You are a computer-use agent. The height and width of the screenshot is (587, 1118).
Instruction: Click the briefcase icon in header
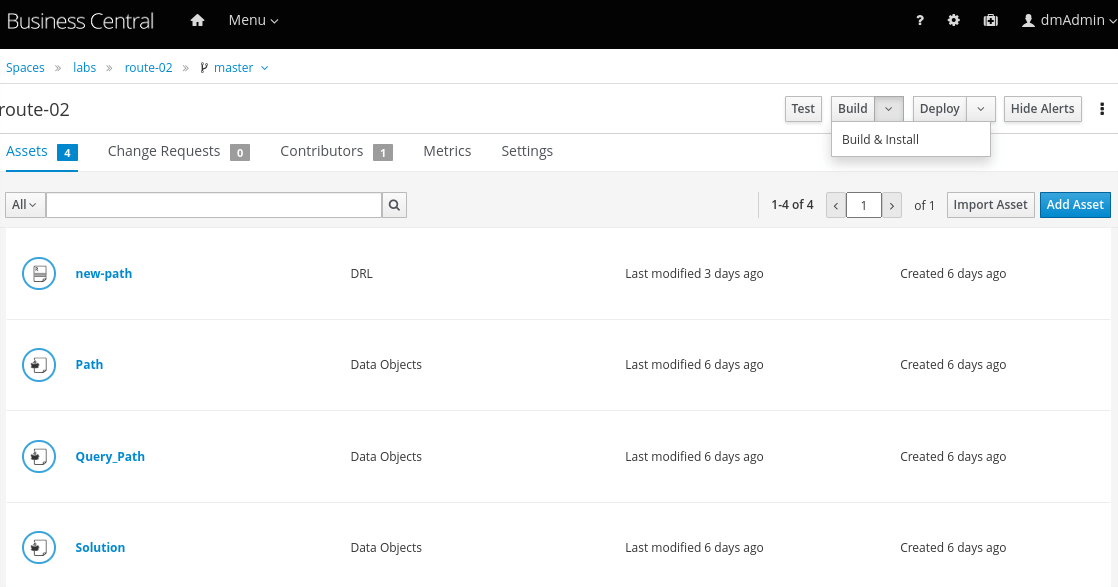click(x=990, y=21)
